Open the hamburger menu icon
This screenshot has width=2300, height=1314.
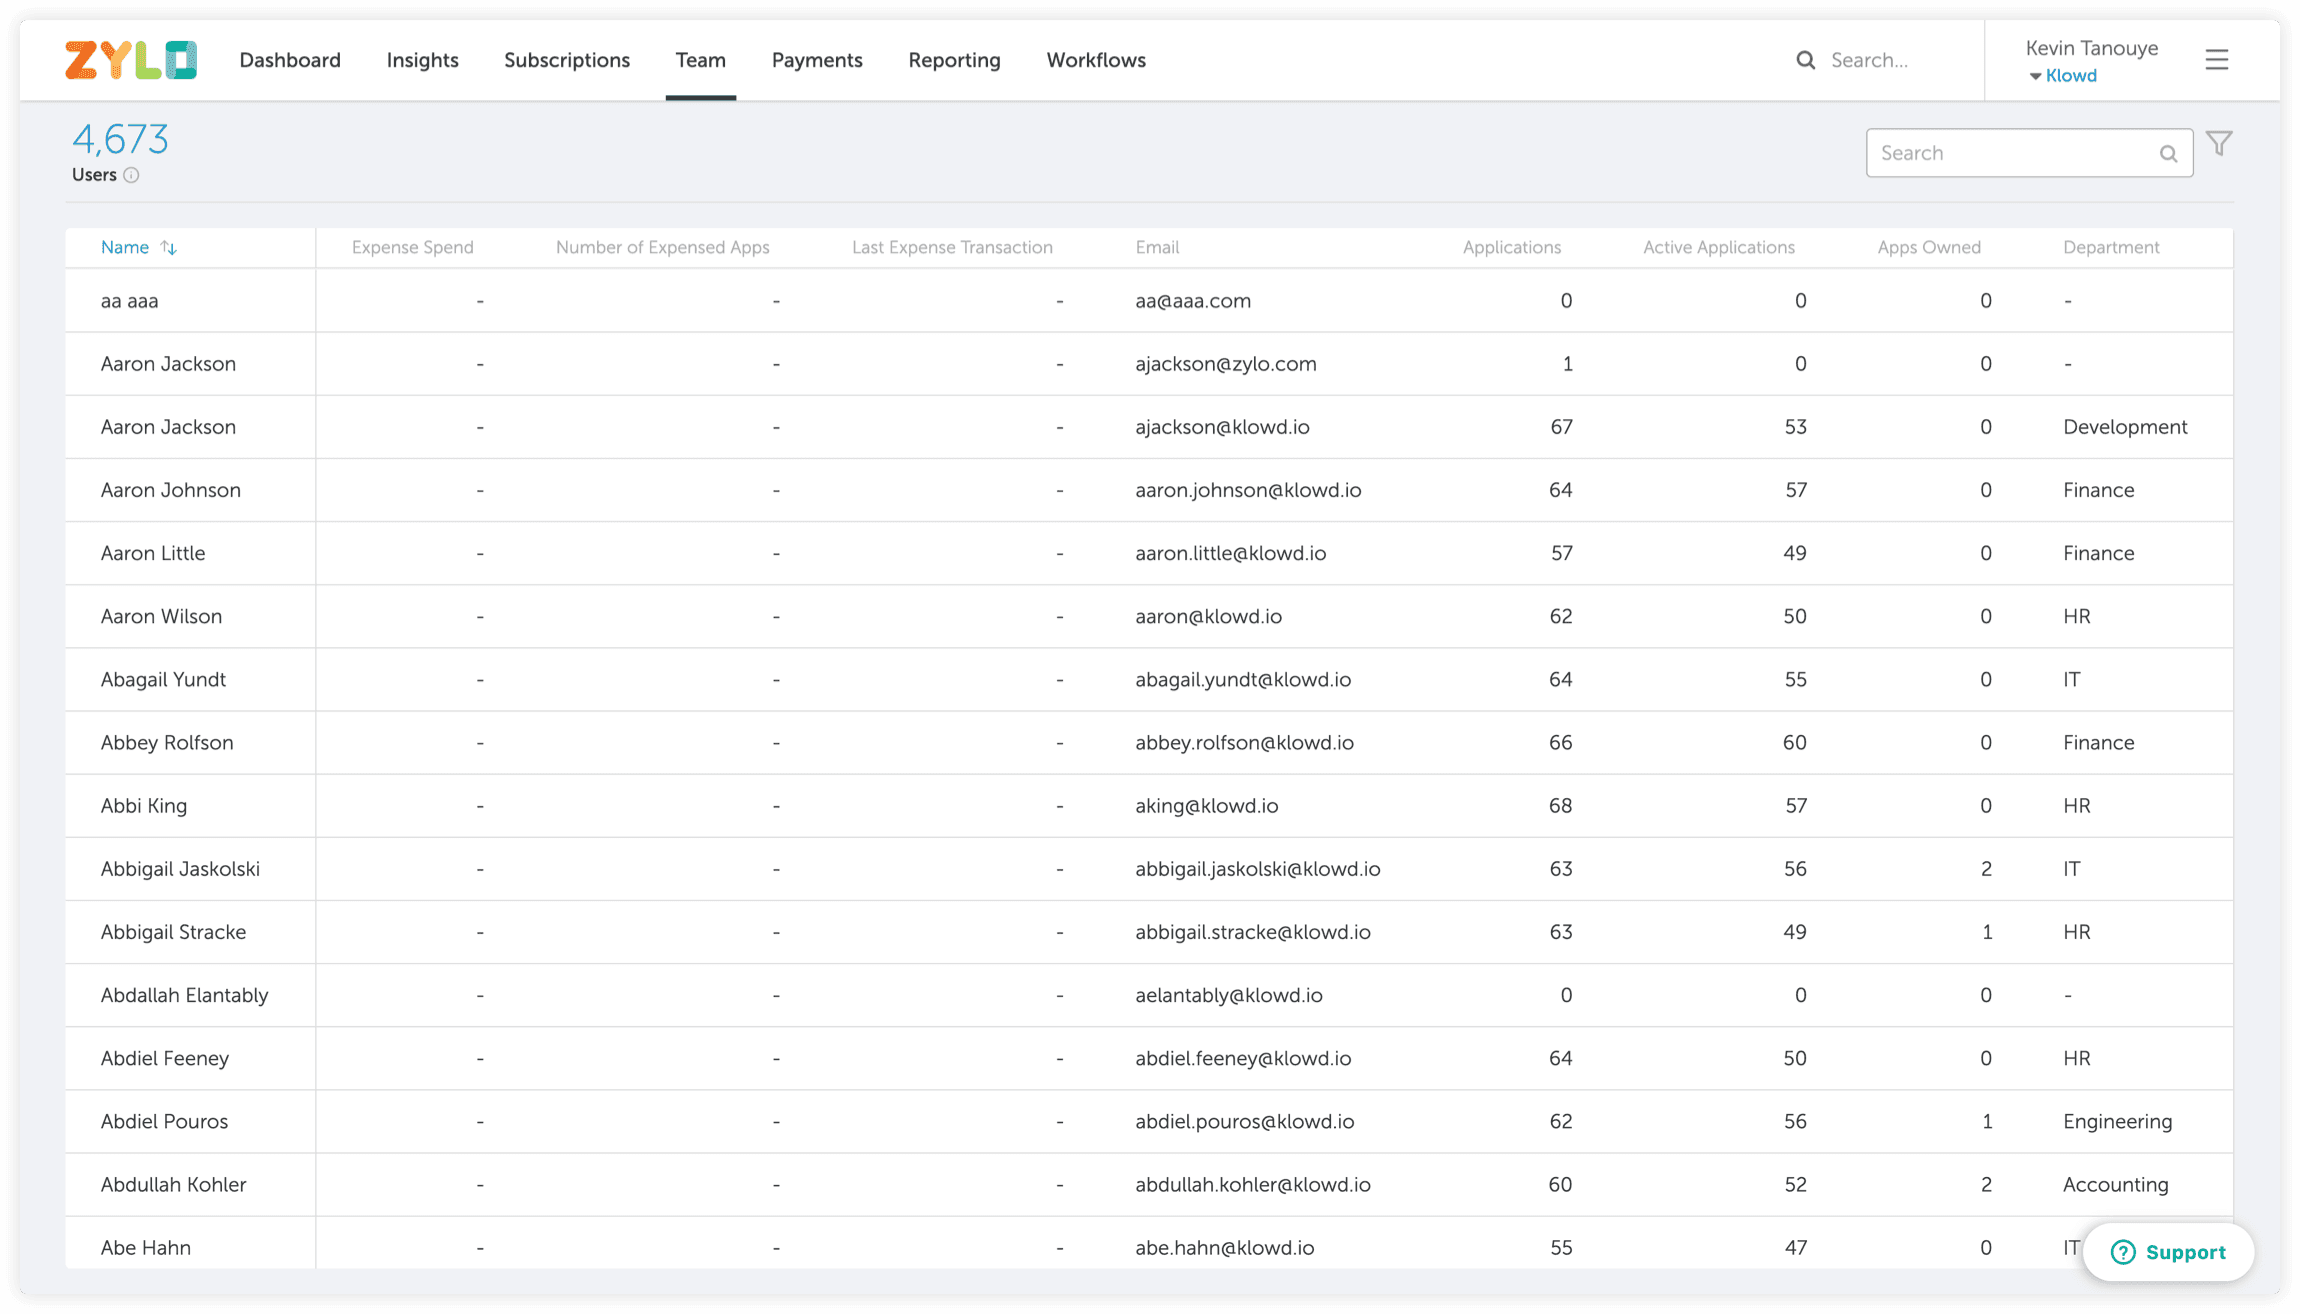2216,60
